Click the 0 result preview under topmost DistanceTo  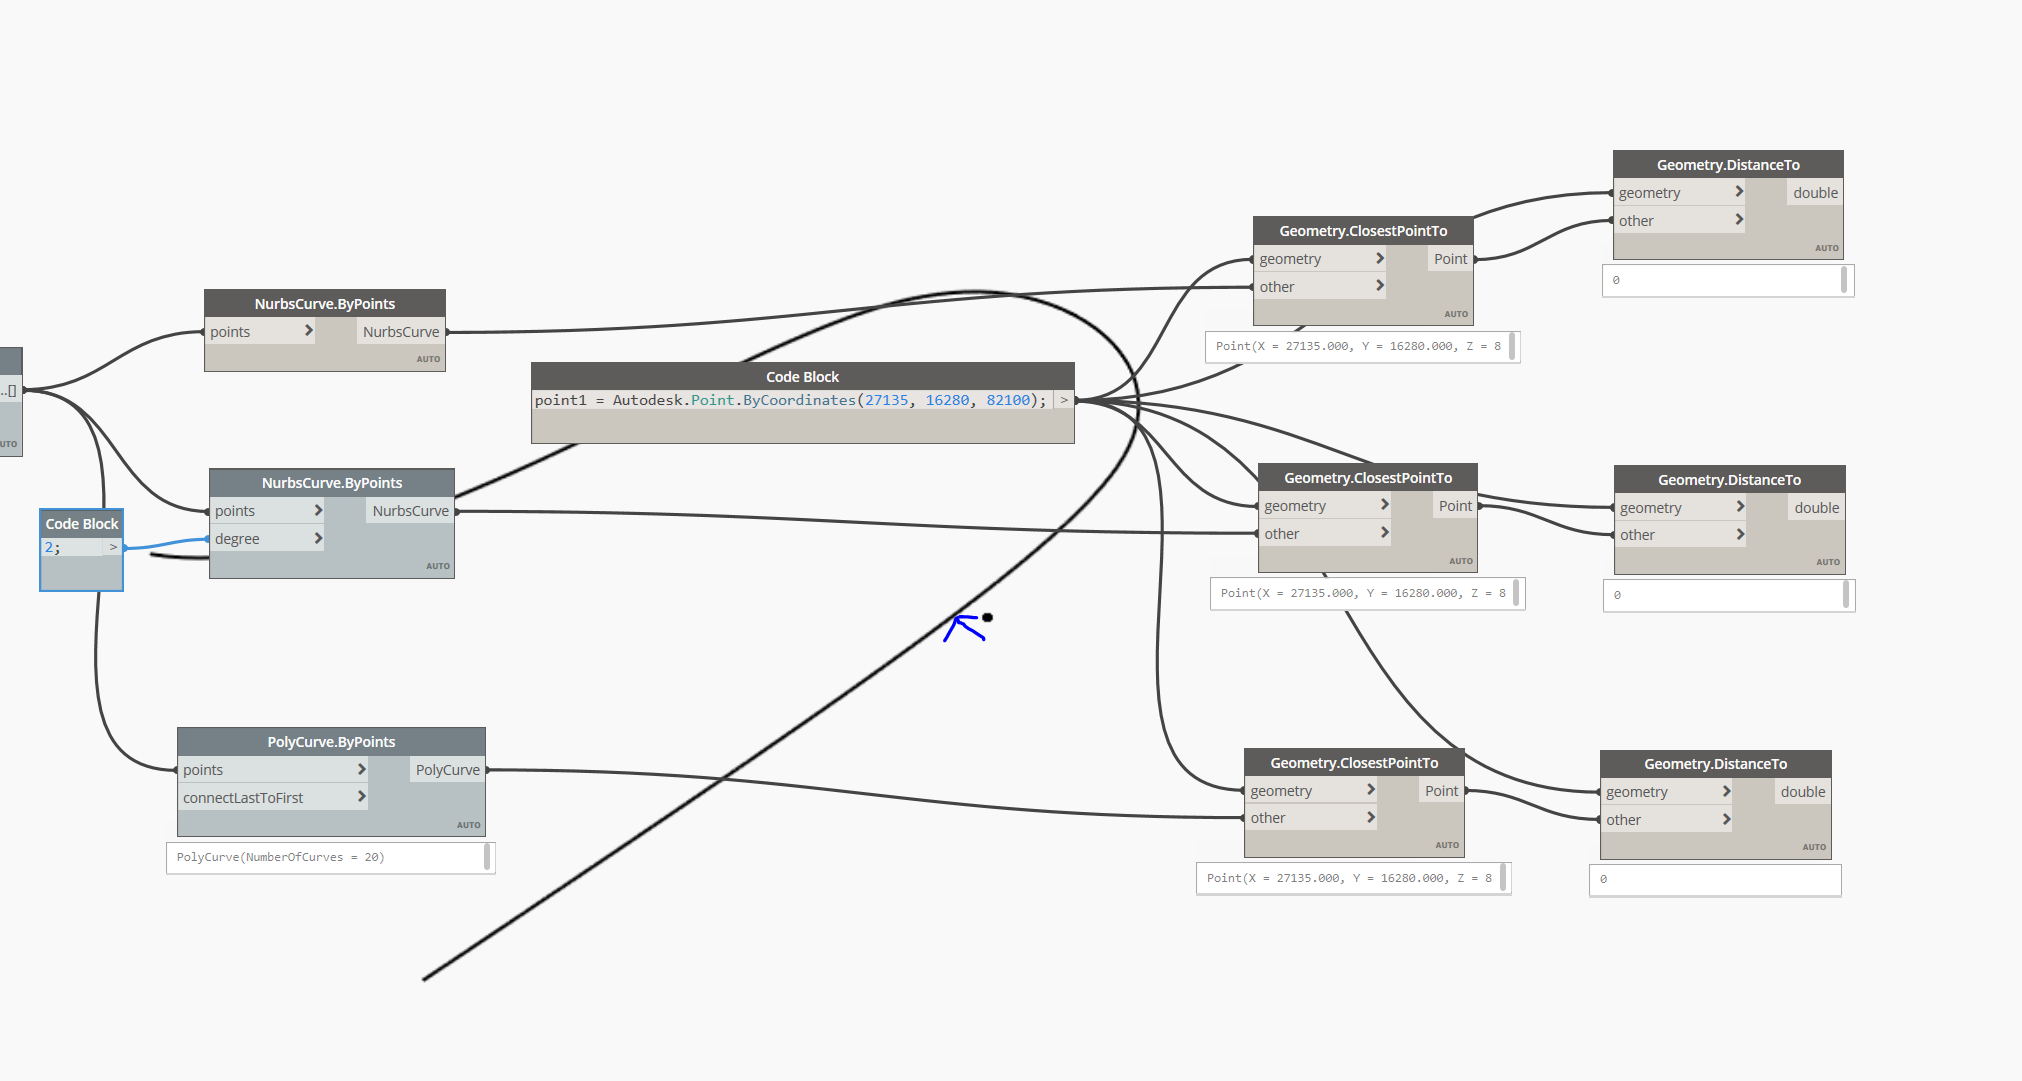[1728, 281]
